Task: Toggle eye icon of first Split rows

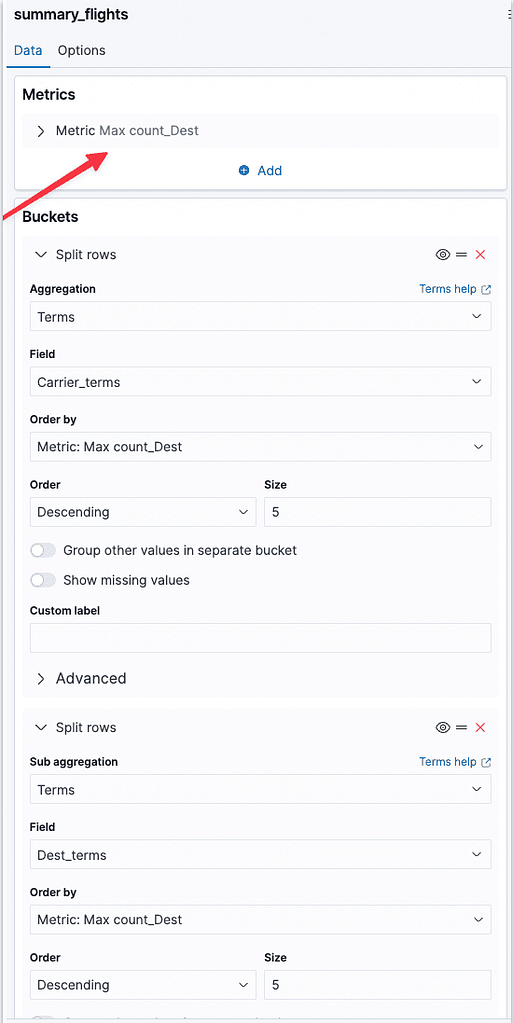Action: (x=443, y=254)
